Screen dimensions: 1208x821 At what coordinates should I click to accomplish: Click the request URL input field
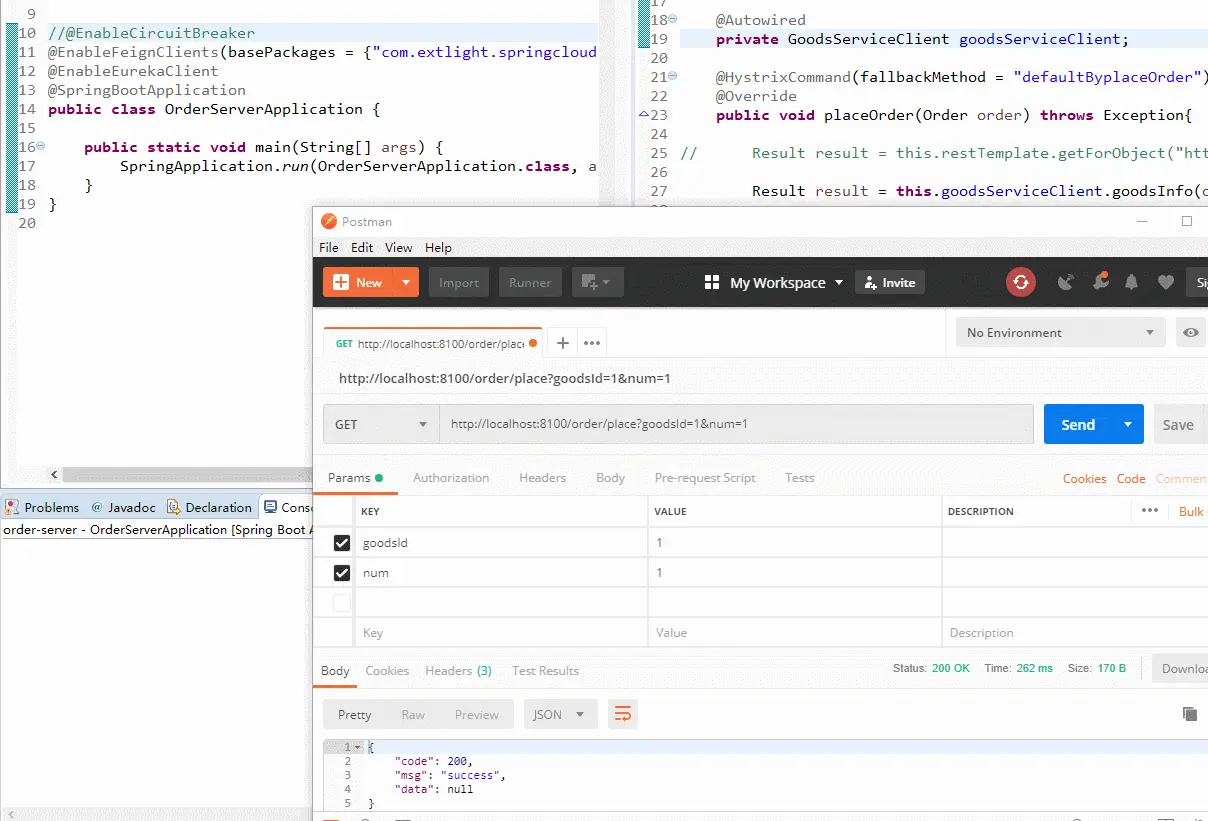[x=736, y=424]
